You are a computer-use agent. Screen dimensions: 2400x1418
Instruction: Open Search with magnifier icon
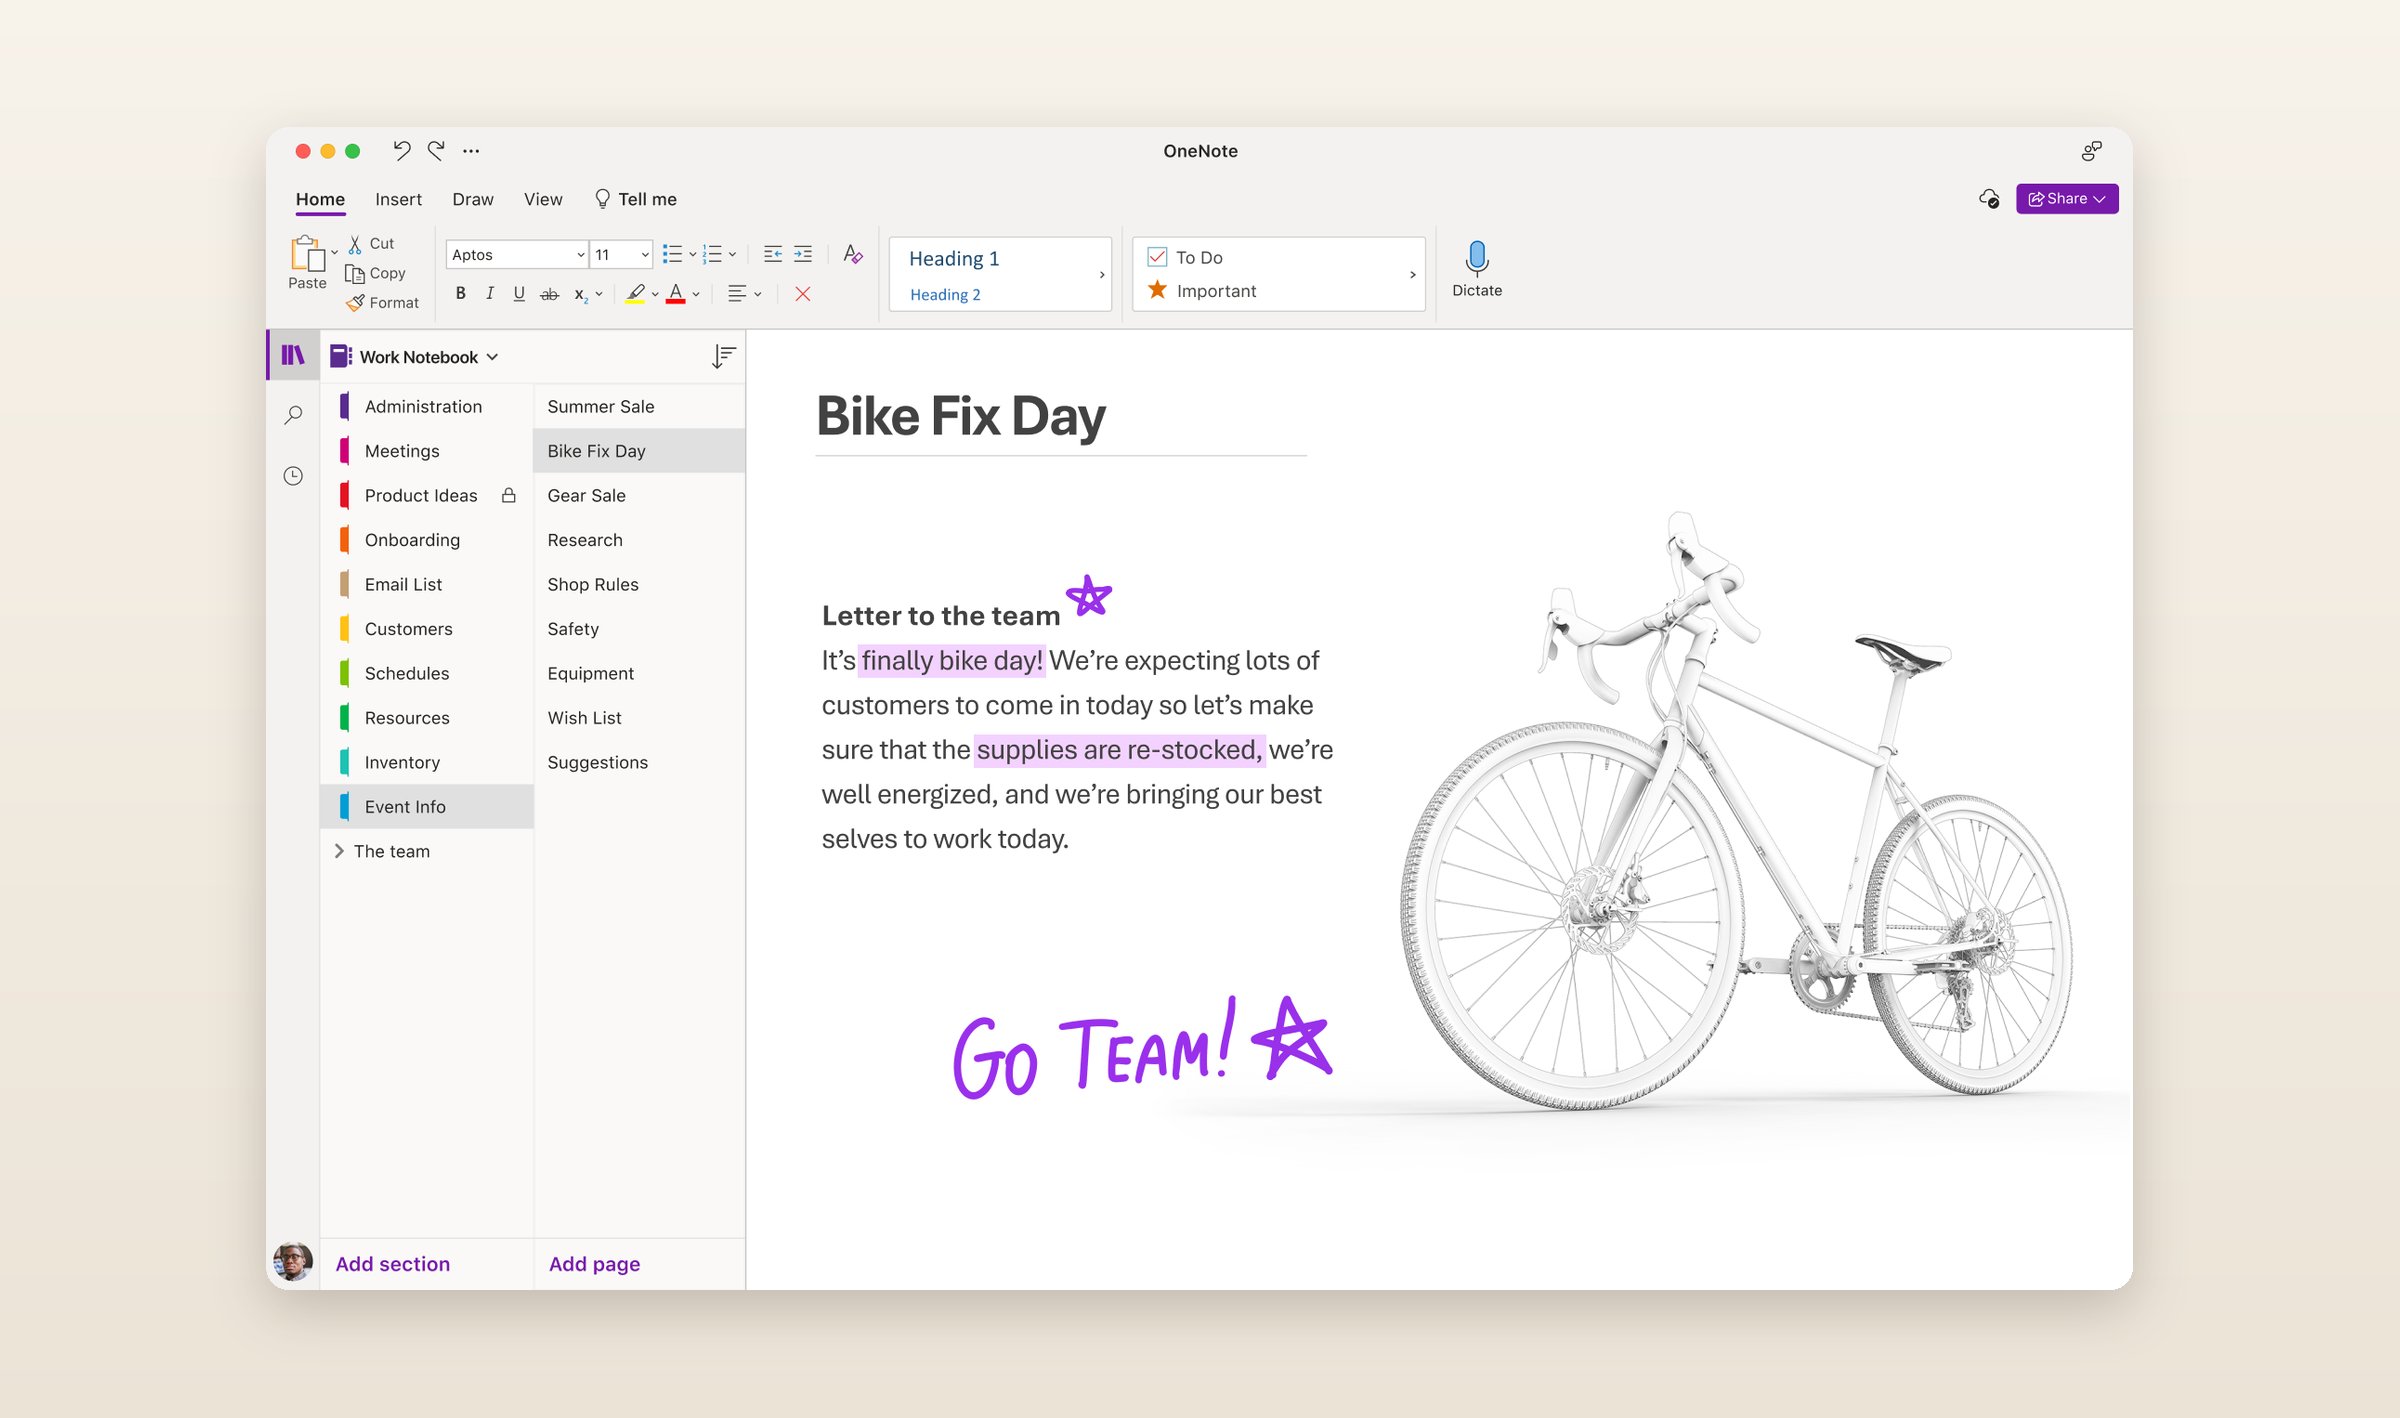click(293, 414)
